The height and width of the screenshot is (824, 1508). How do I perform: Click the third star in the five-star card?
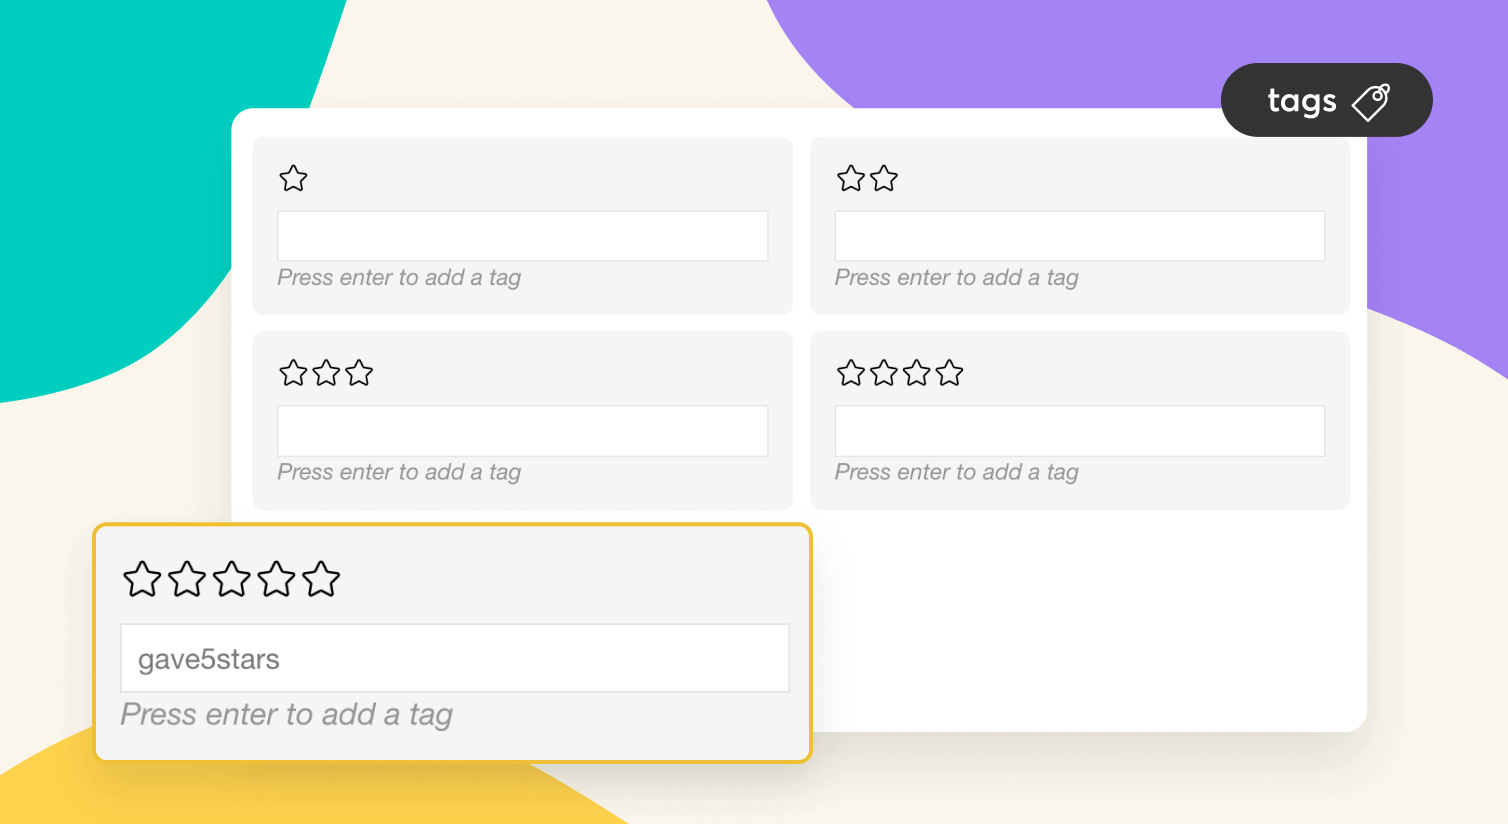pyautogui.click(x=231, y=579)
